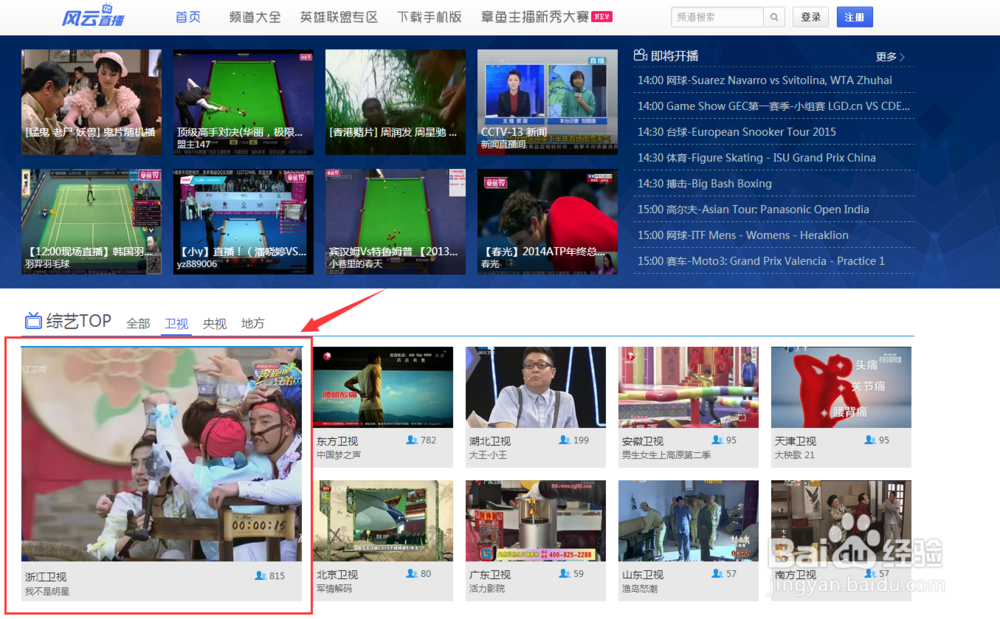This screenshot has height=619, width=1000.
Task: Click viewer count icon for 东方卫视
Action: point(411,440)
